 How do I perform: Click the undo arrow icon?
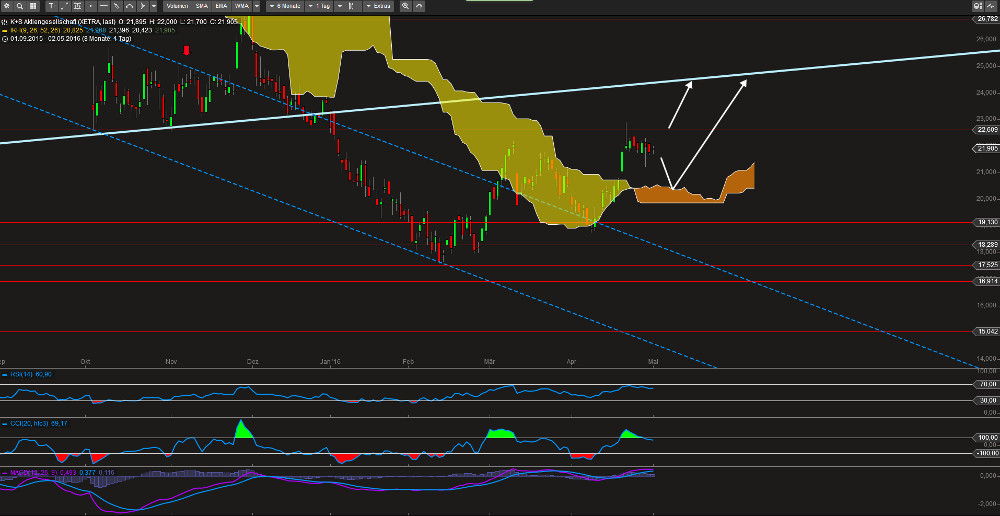(419, 6)
